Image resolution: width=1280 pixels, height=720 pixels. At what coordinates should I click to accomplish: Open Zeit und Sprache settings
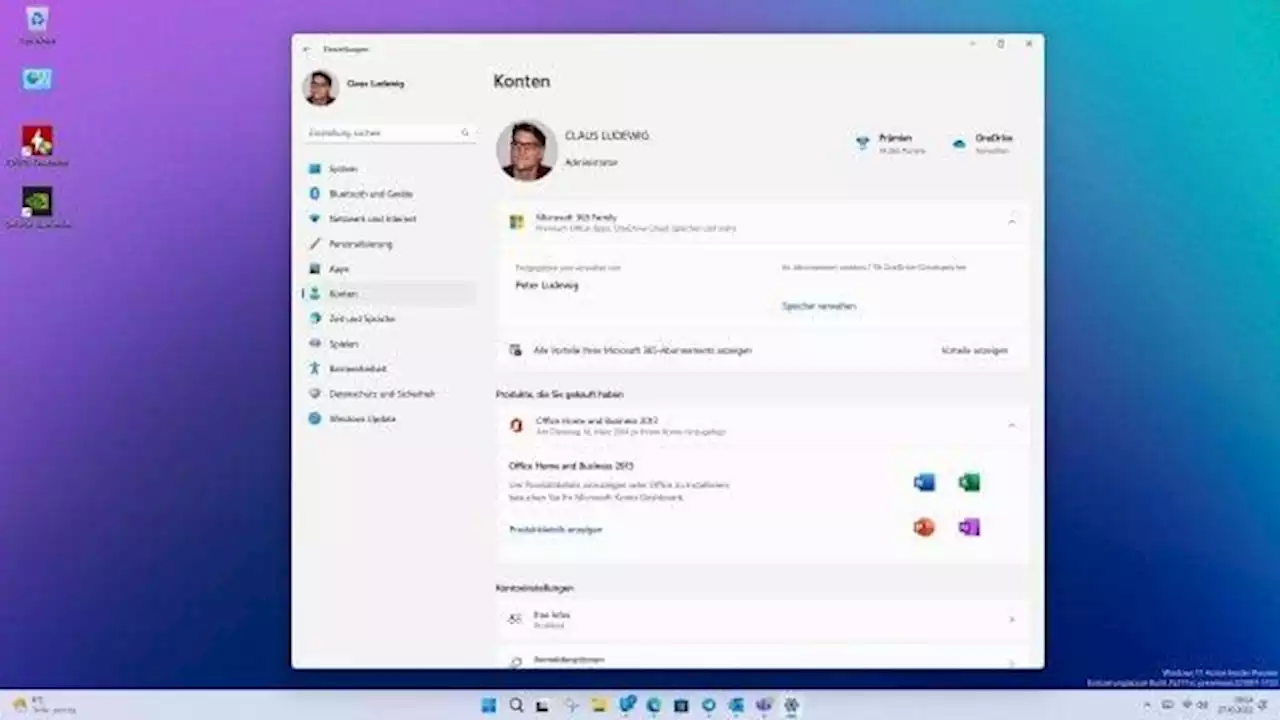click(x=388, y=319)
